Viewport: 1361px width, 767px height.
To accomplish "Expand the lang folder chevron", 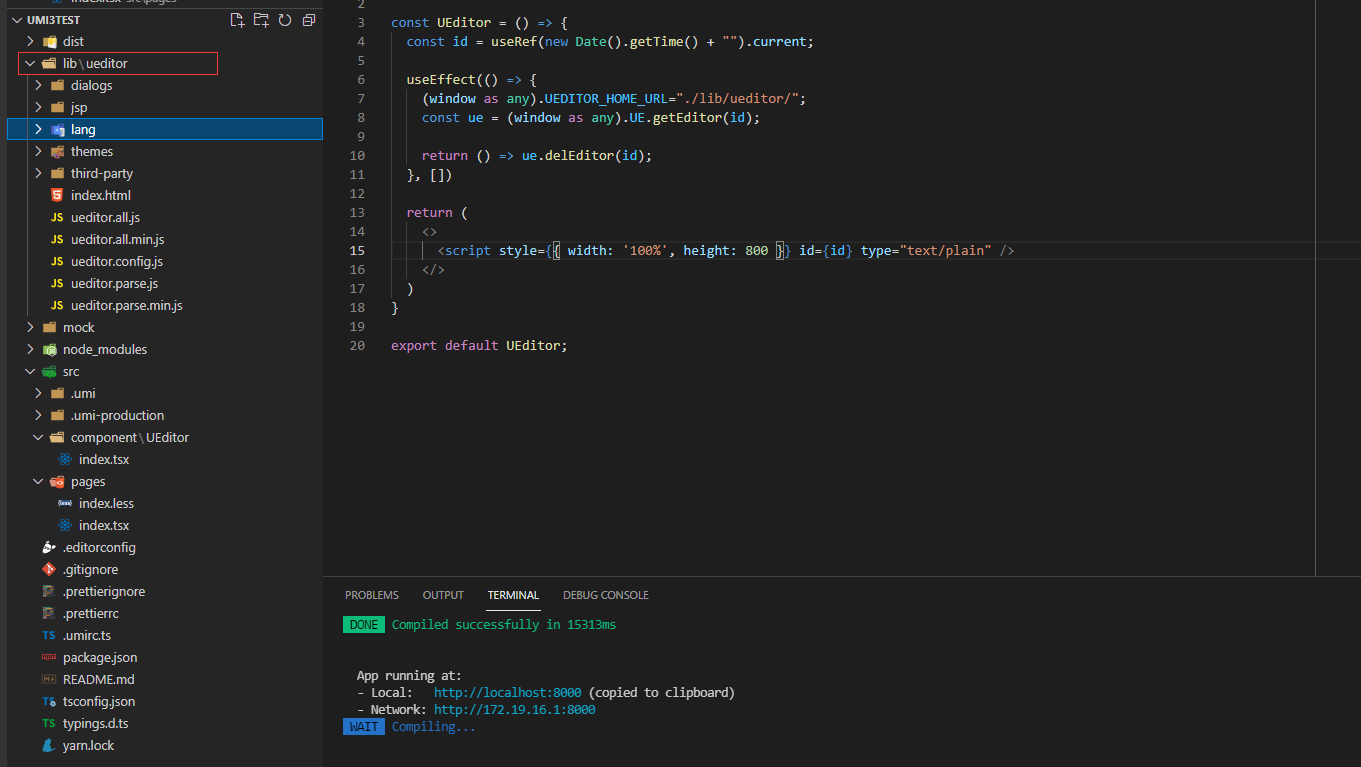I will tap(38, 129).
